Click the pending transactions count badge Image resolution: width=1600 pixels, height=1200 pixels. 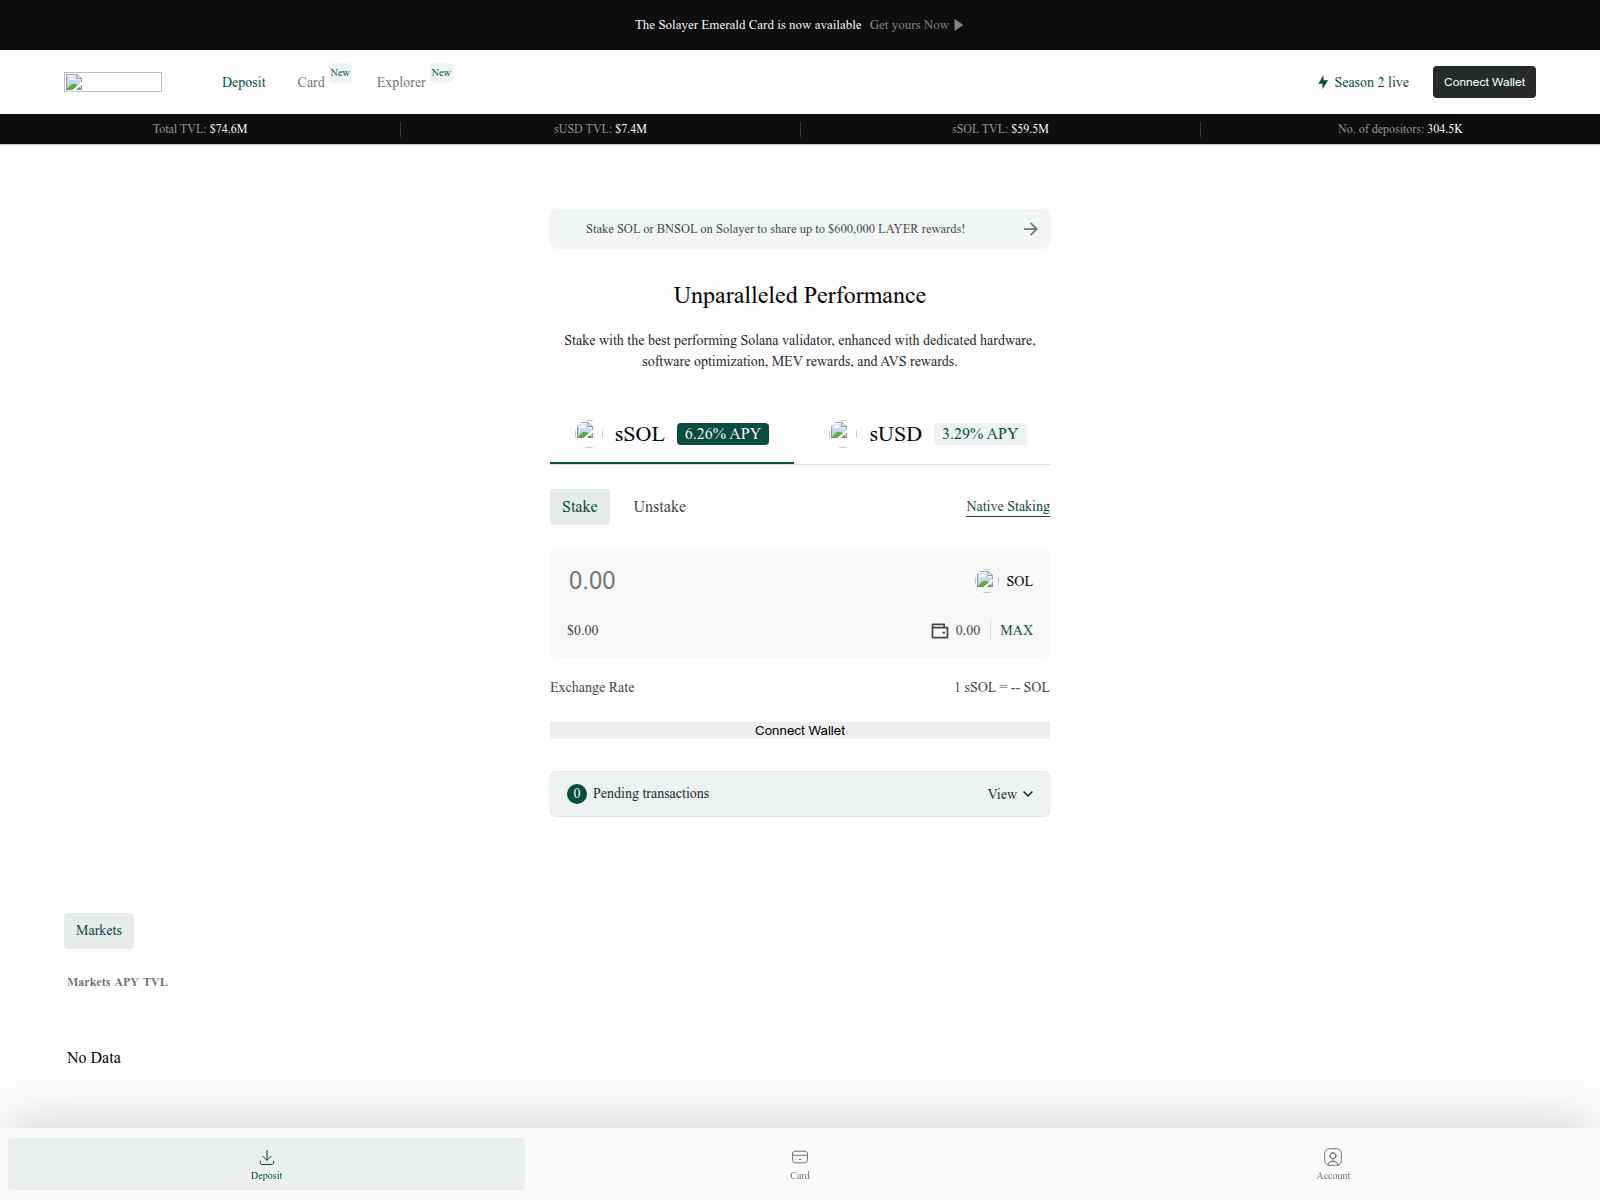(577, 794)
